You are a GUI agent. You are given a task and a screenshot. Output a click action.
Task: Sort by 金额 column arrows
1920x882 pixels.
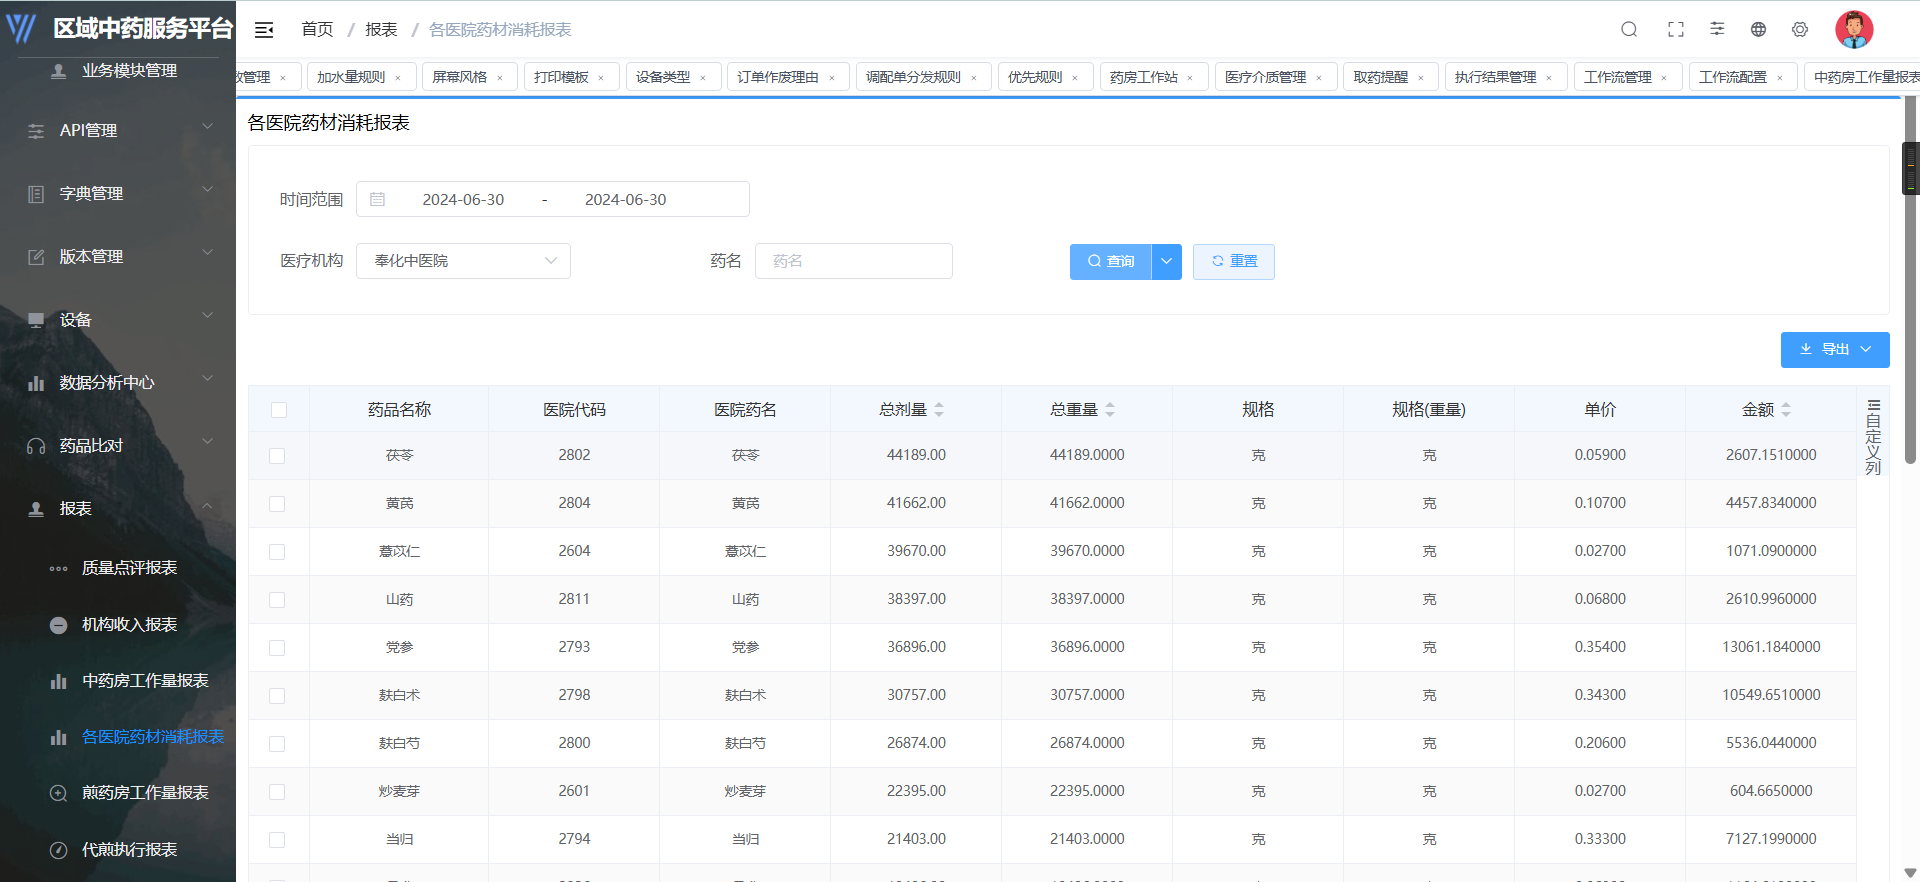pos(1786,409)
